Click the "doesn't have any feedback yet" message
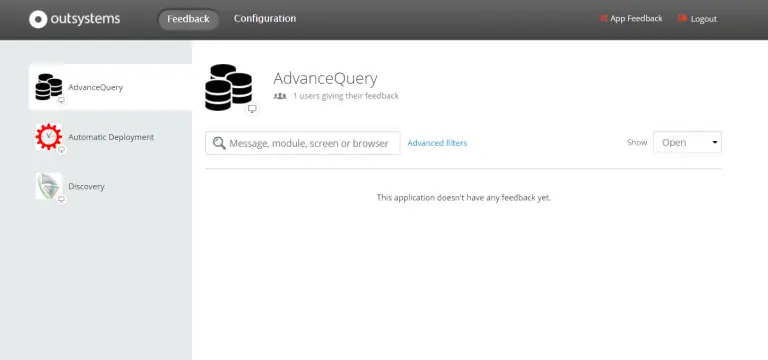Image resolution: width=768 pixels, height=360 pixels. (x=463, y=198)
